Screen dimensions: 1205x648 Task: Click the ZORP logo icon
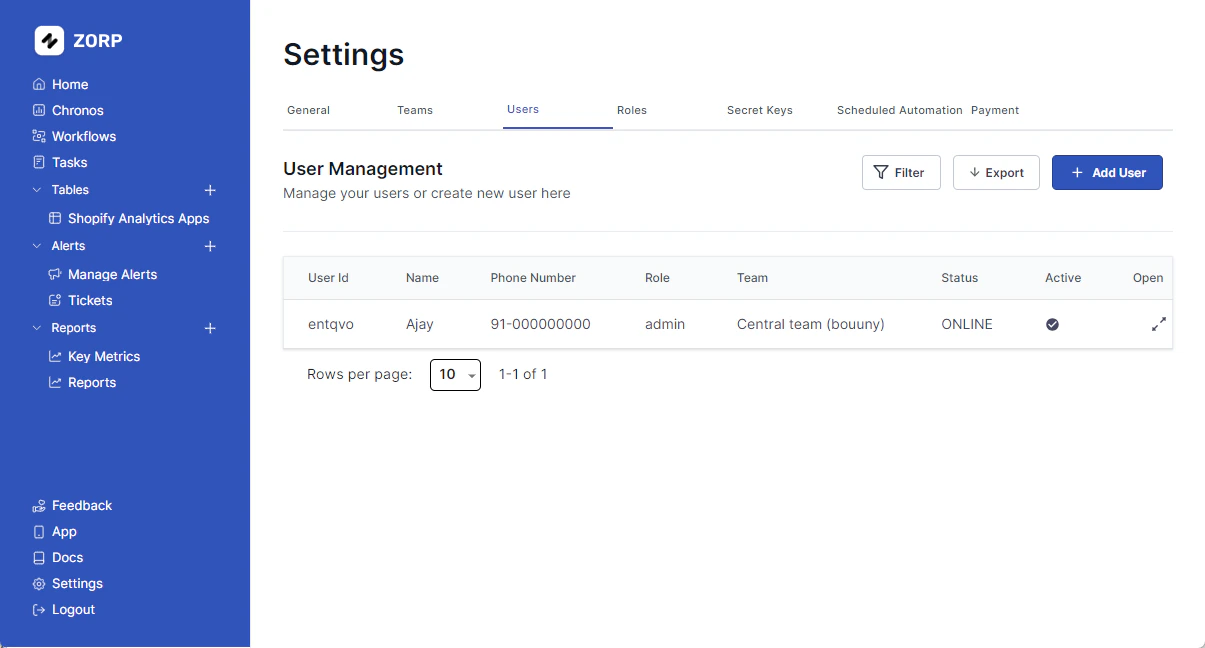point(47,40)
